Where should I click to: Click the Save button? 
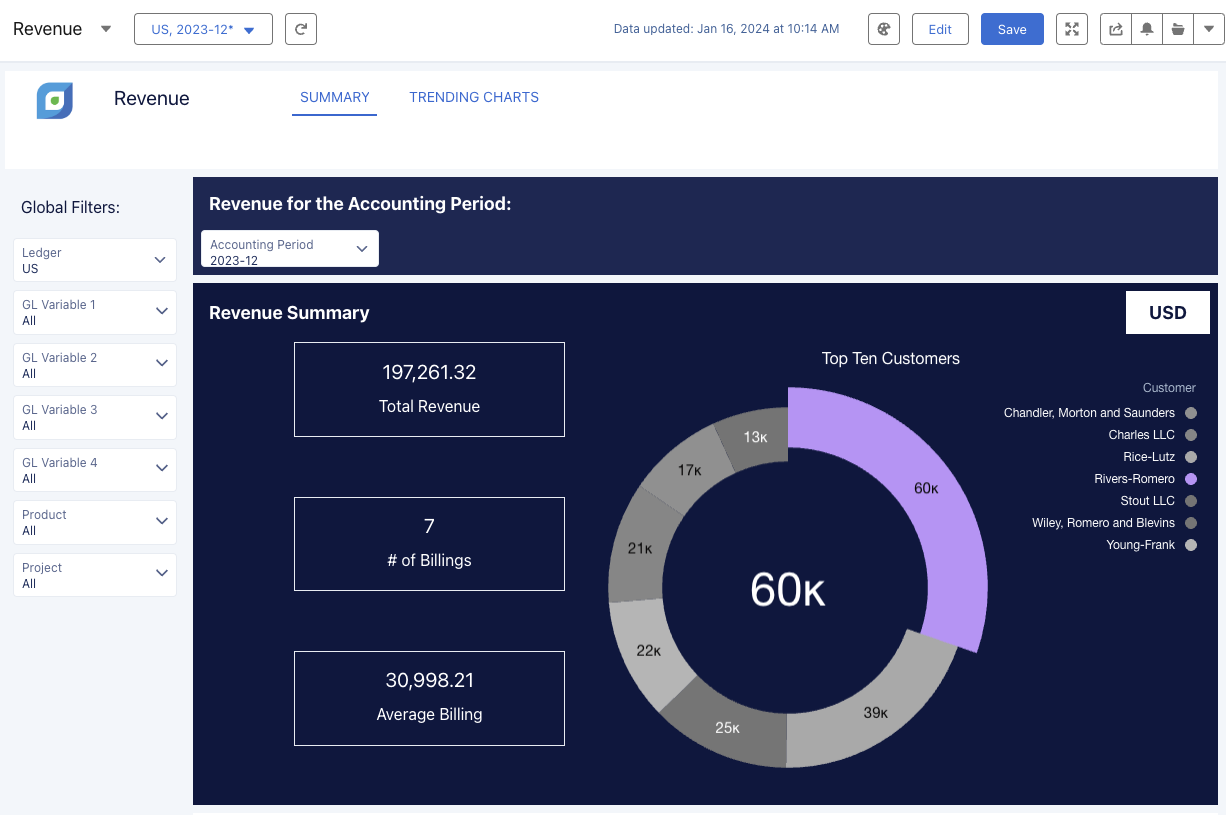coord(1012,29)
